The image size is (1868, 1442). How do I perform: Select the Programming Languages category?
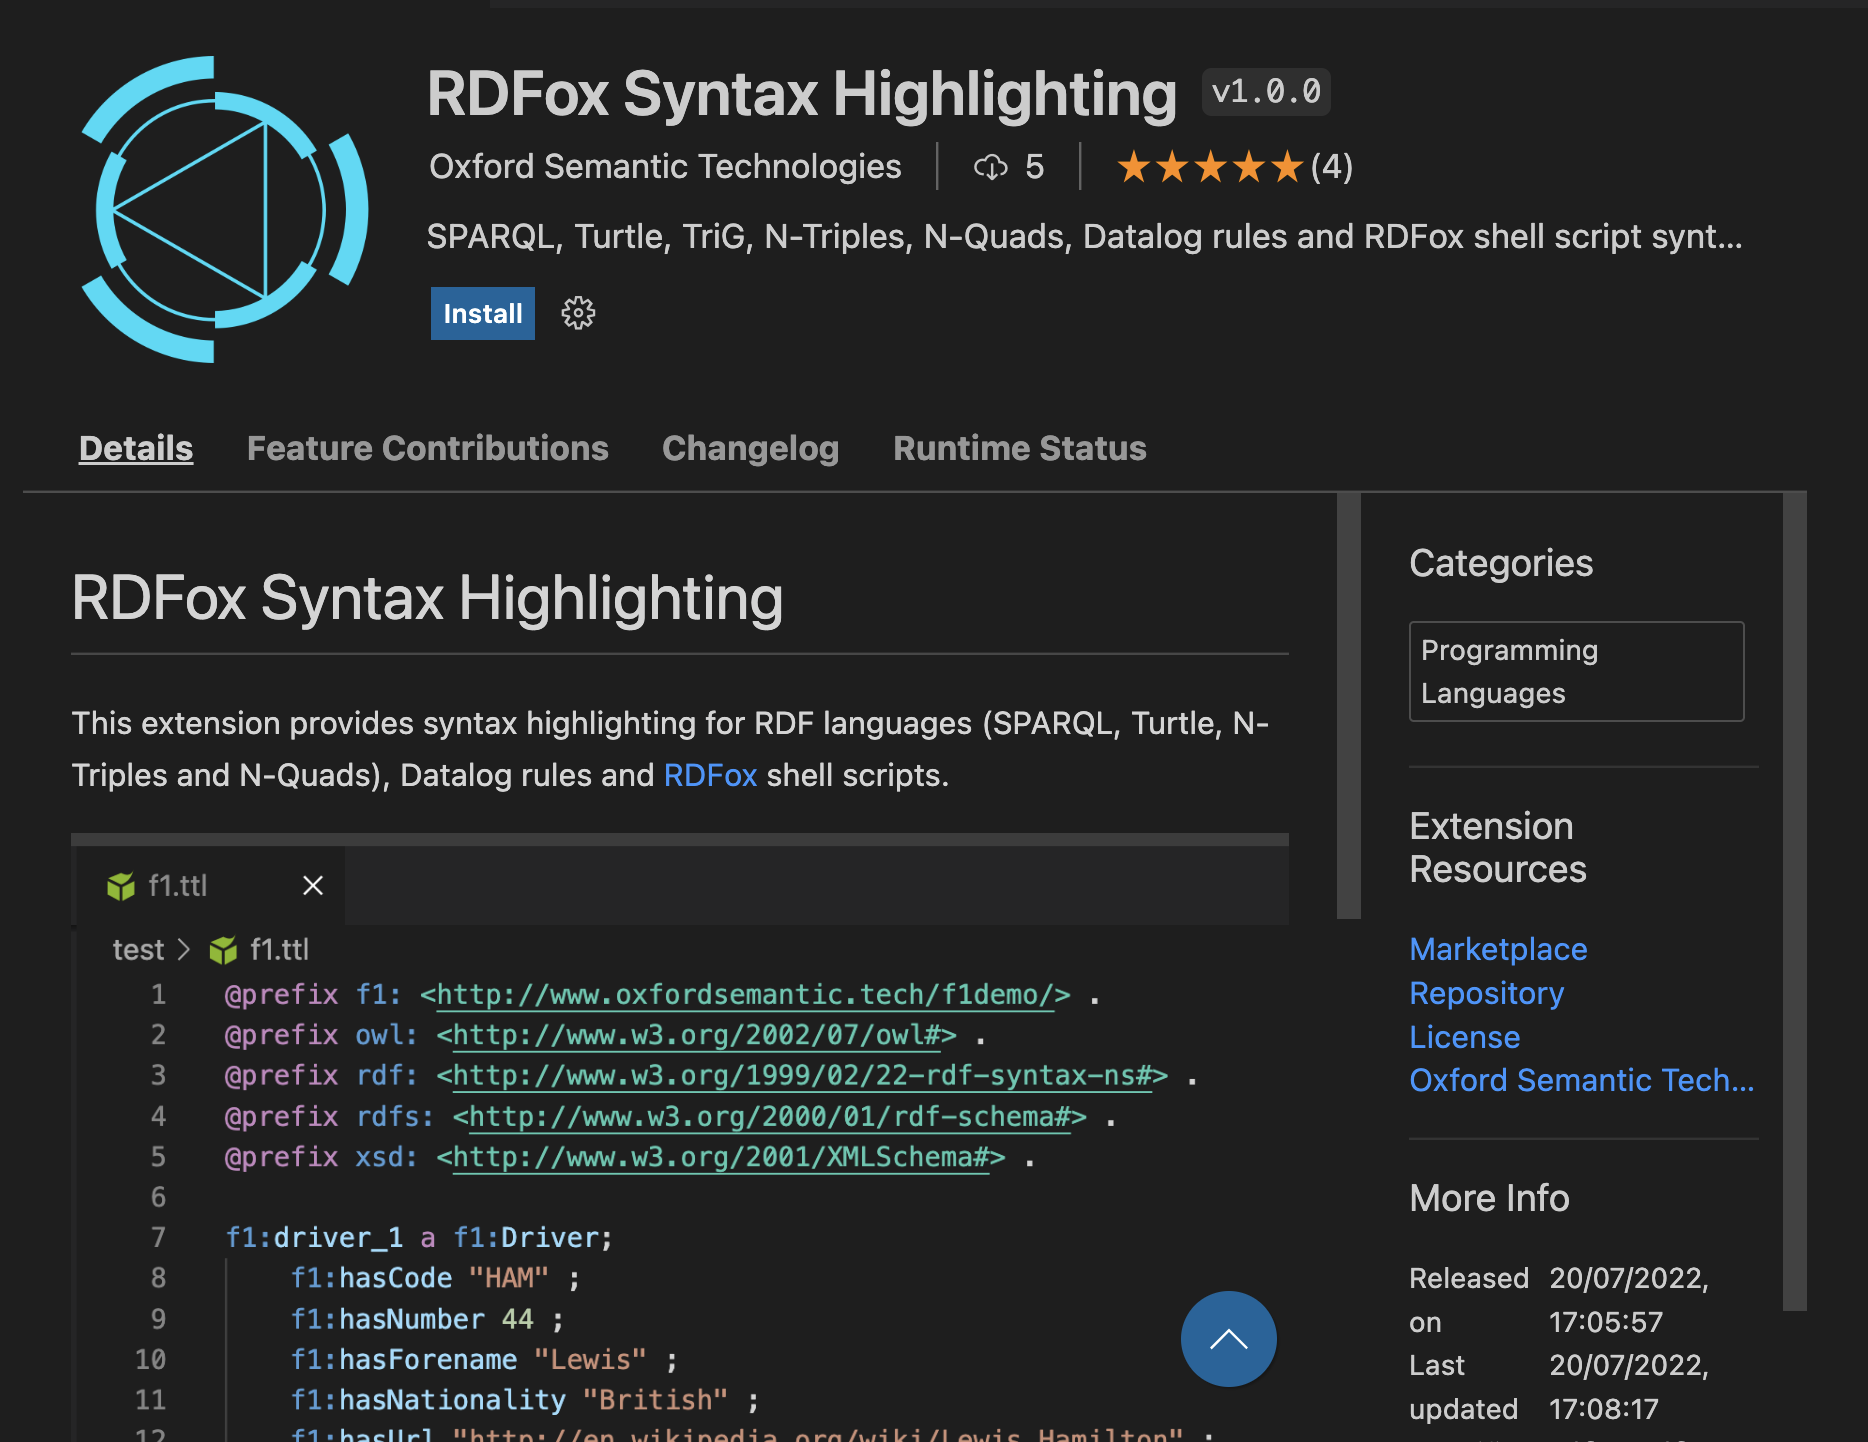[x=1576, y=671]
